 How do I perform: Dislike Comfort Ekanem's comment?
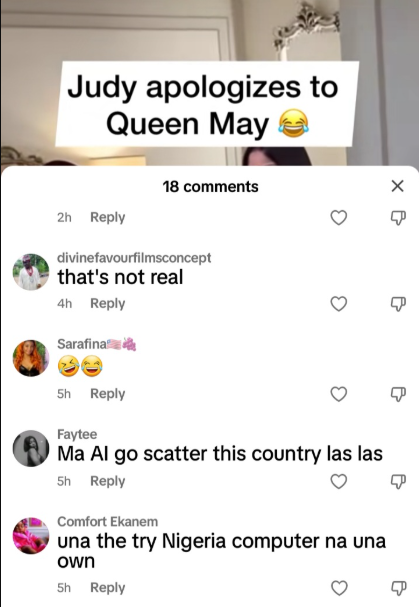tap(398, 588)
